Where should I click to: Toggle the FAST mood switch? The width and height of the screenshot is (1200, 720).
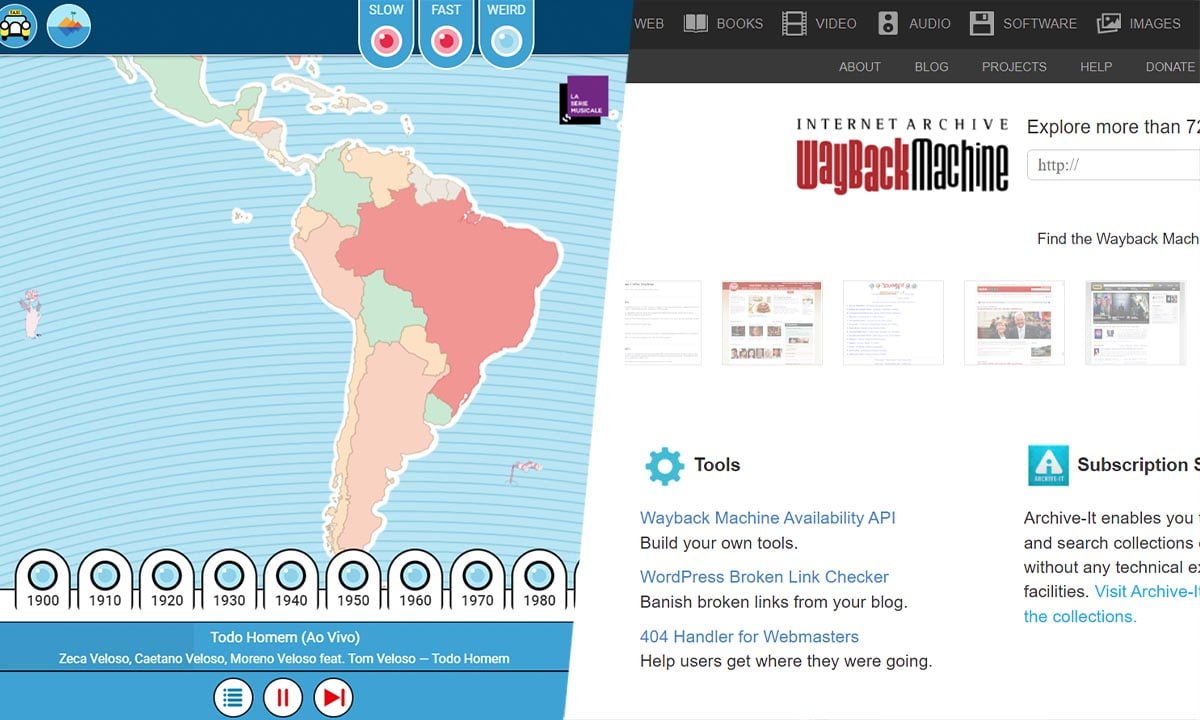coord(446,41)
